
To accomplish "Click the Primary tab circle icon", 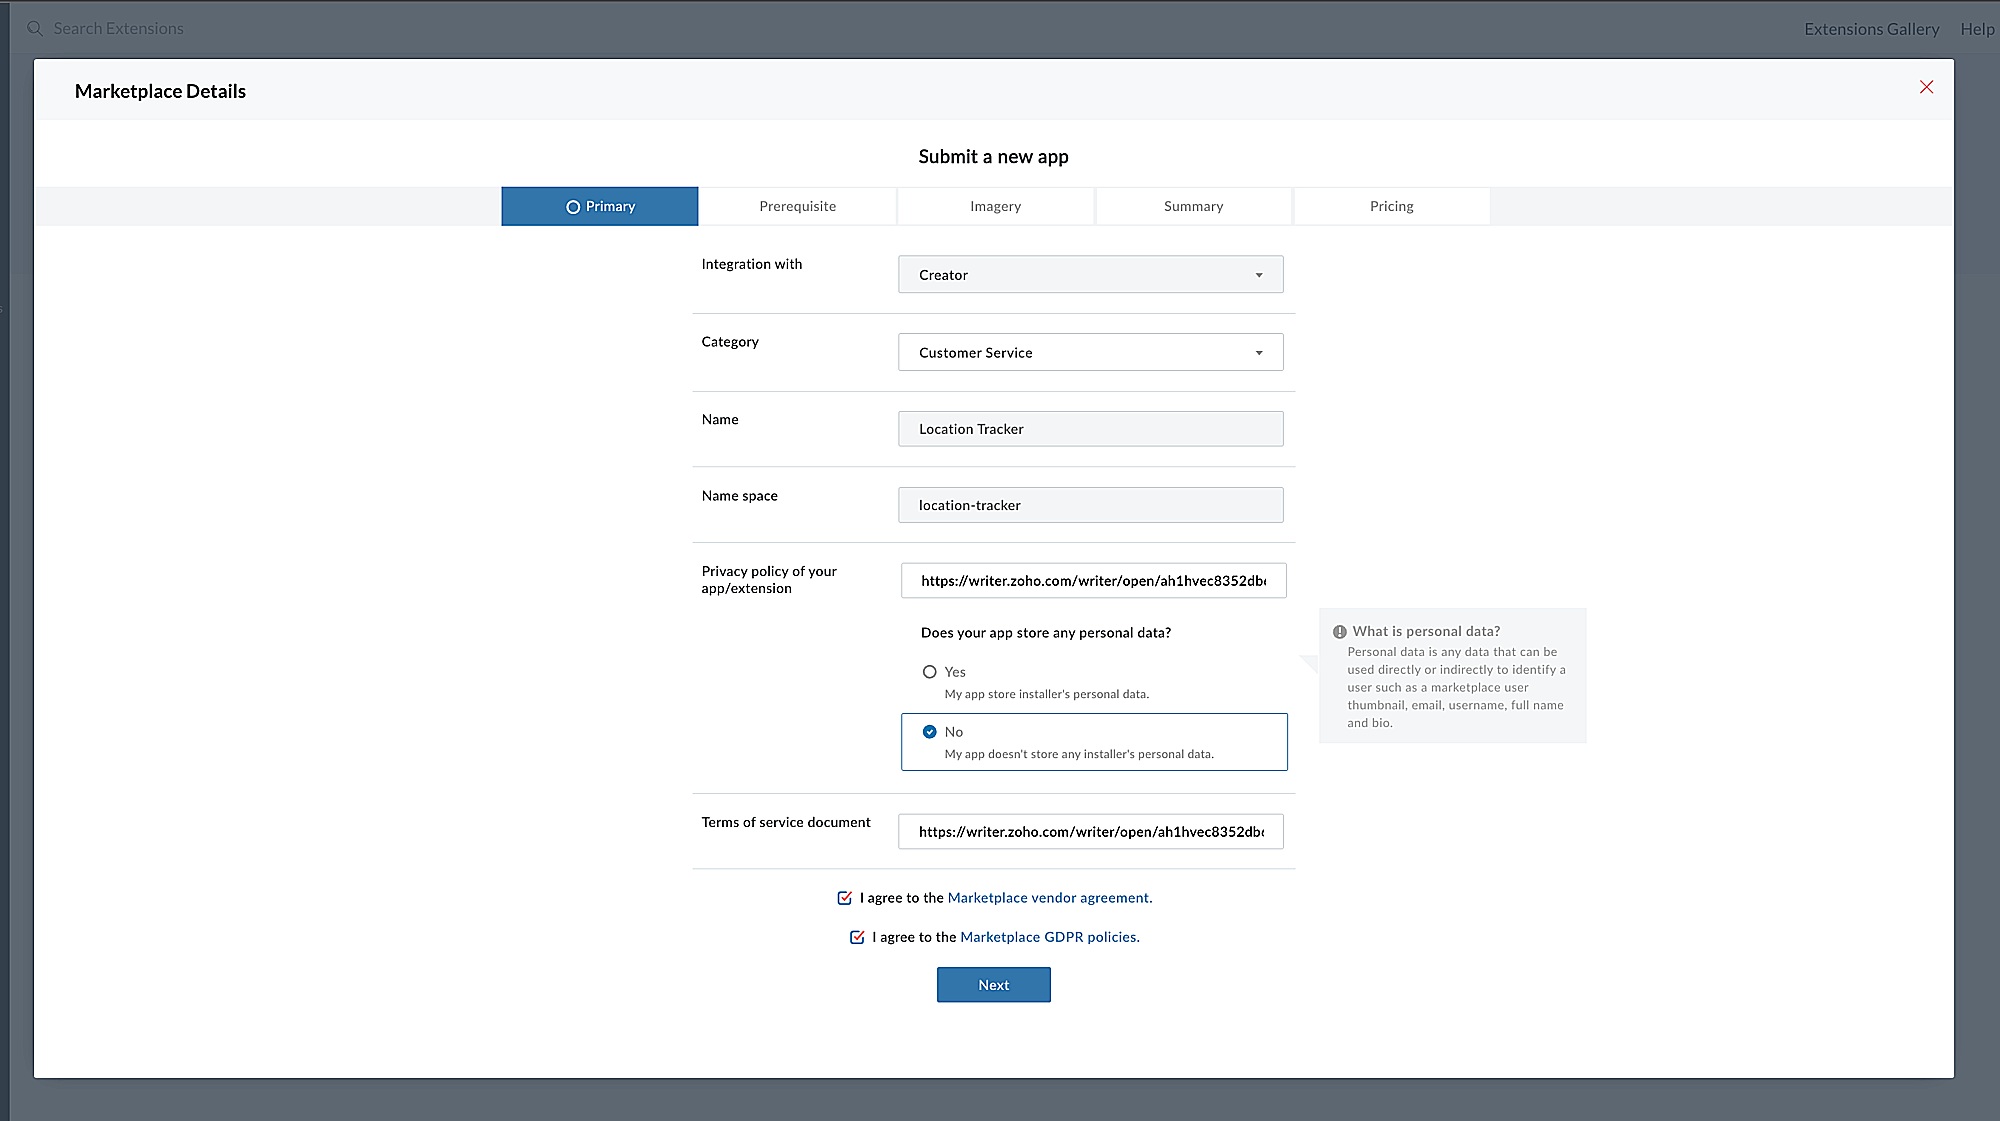I will click(573, 207).
